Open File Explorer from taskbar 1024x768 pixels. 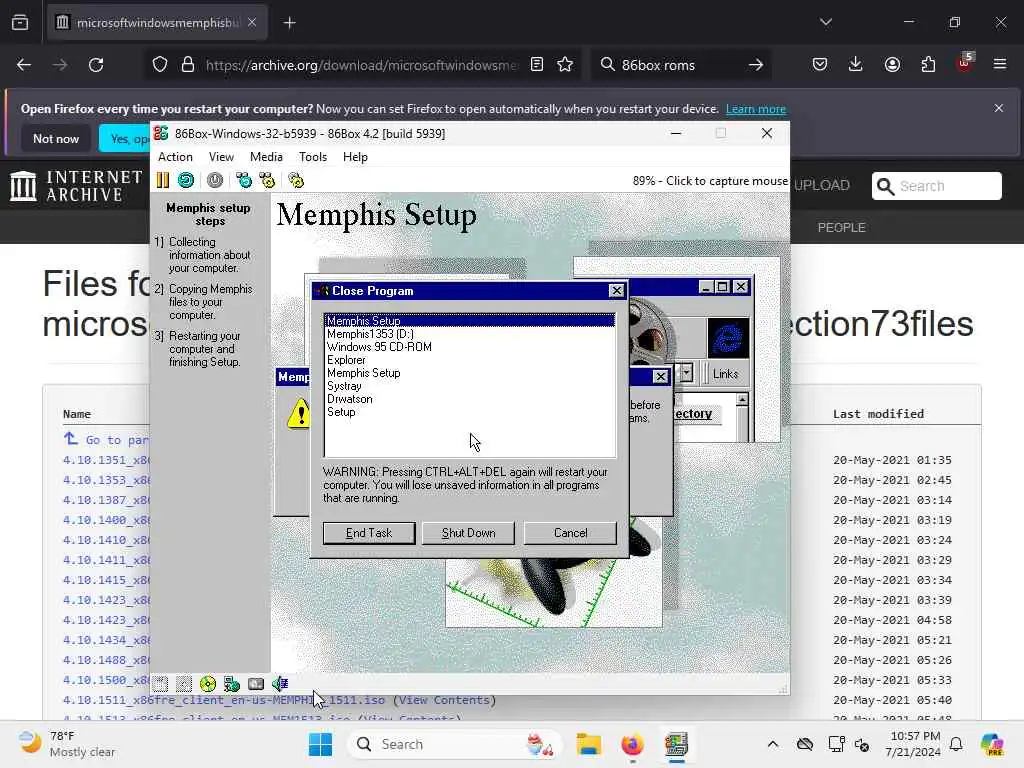coord(588,744)
